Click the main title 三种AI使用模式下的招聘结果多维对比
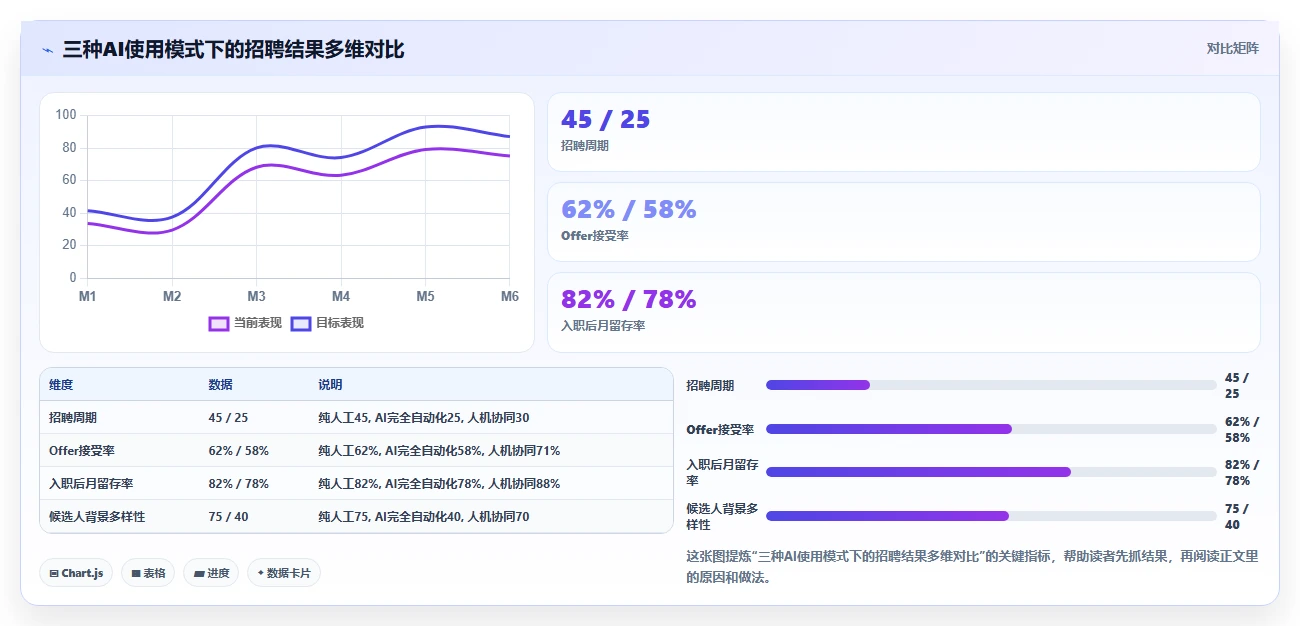 [x=233, y=49]
